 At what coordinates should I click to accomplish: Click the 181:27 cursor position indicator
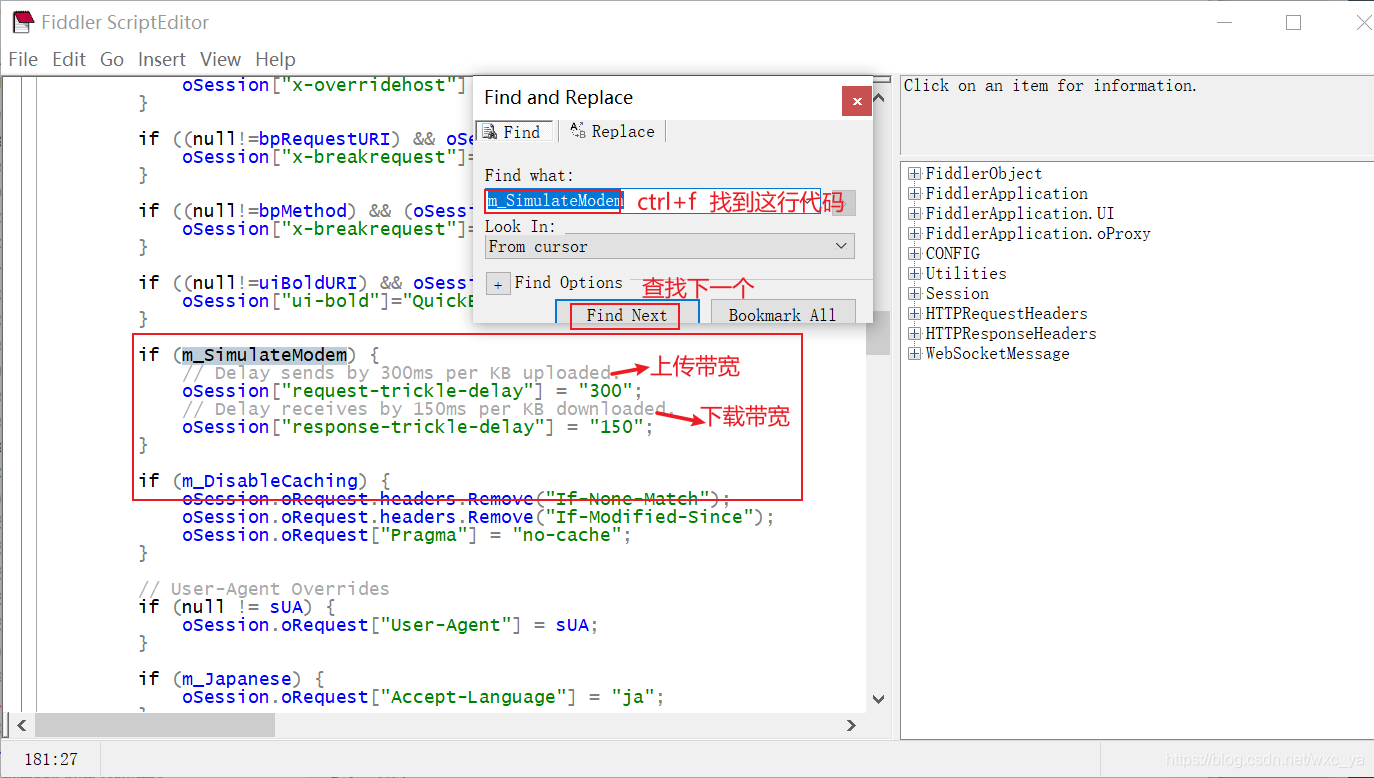click(x=51, y=760)
